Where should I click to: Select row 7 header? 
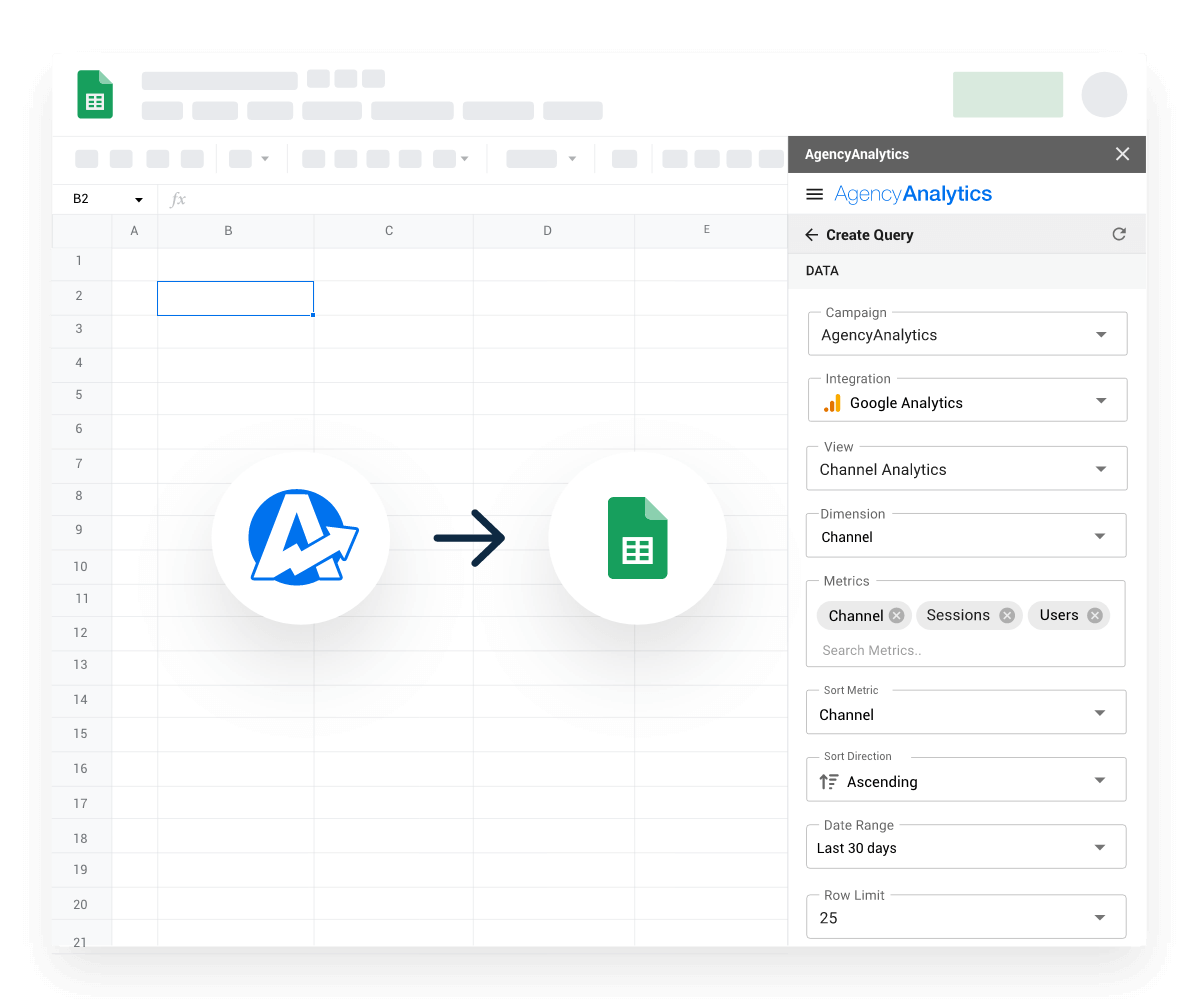pyautogui.click(x=80, y=464)
